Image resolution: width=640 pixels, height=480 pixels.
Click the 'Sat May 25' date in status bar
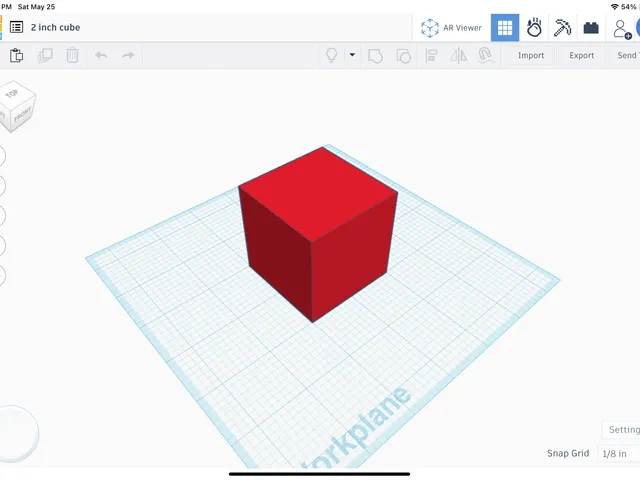[36, 7]
